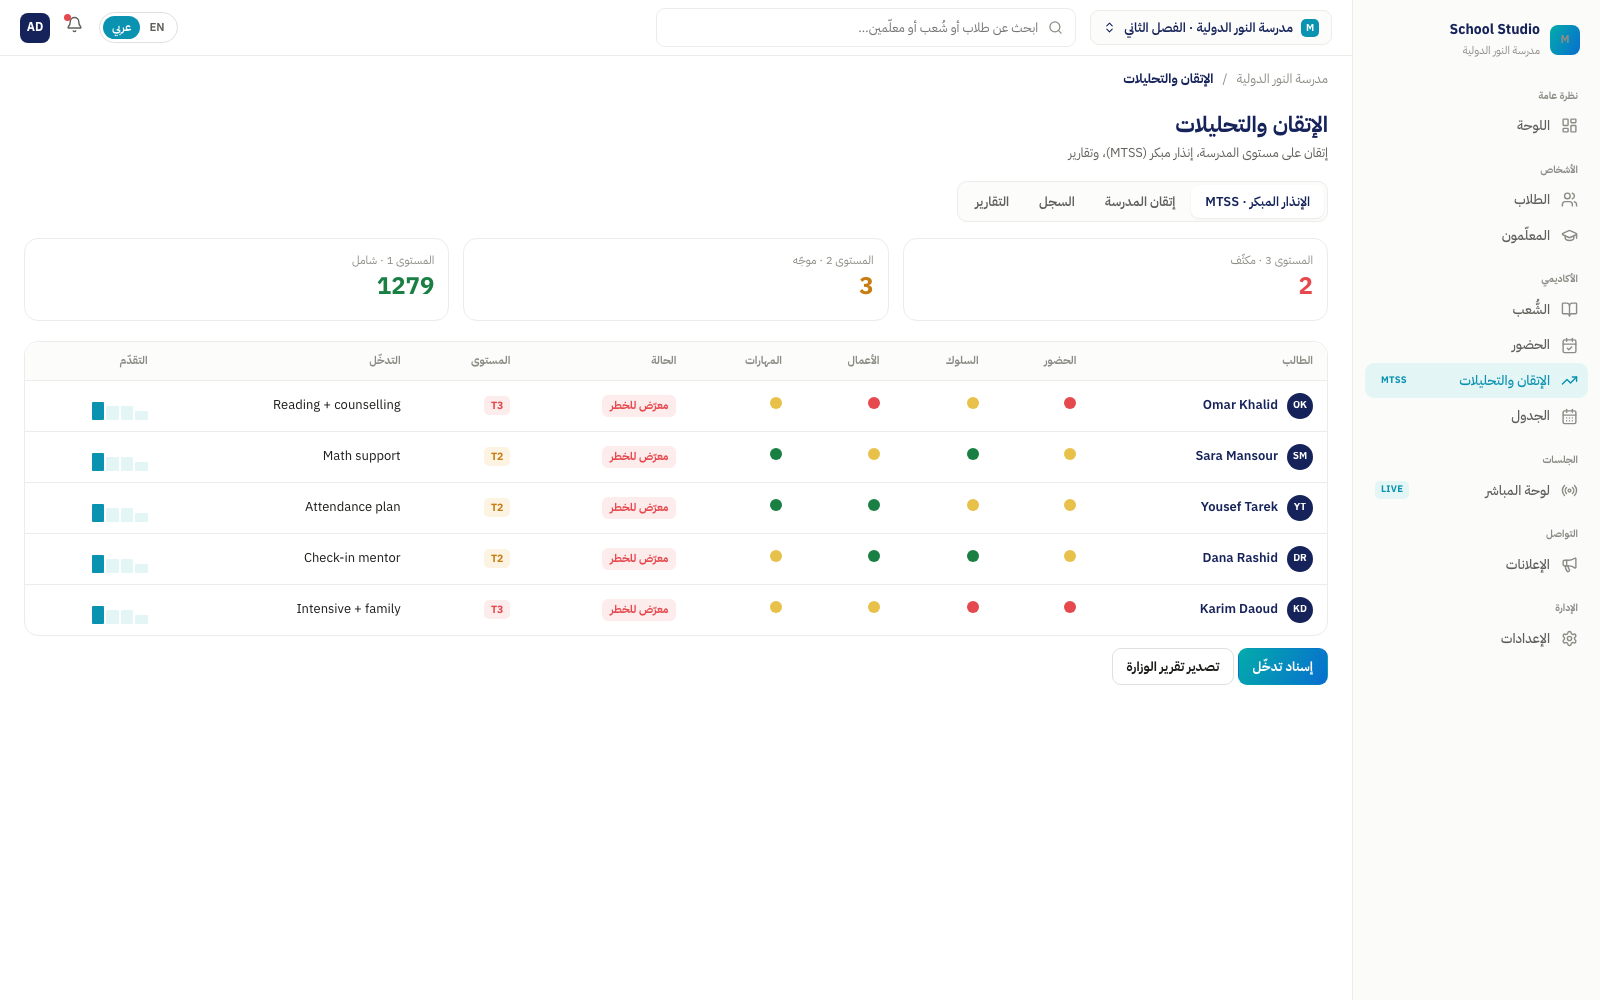
Task: Click Yousef Tarek's معرّض للخطر status badge
Action: coord(639,508)
